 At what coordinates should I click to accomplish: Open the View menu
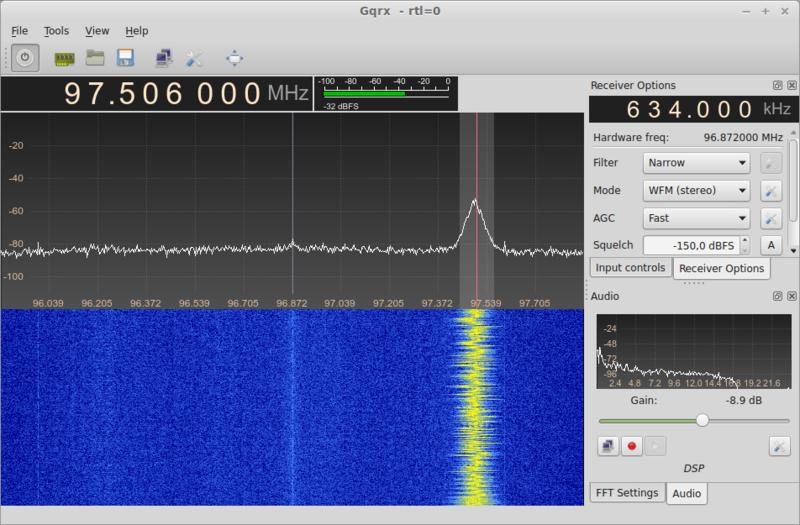tap(97, 31)
